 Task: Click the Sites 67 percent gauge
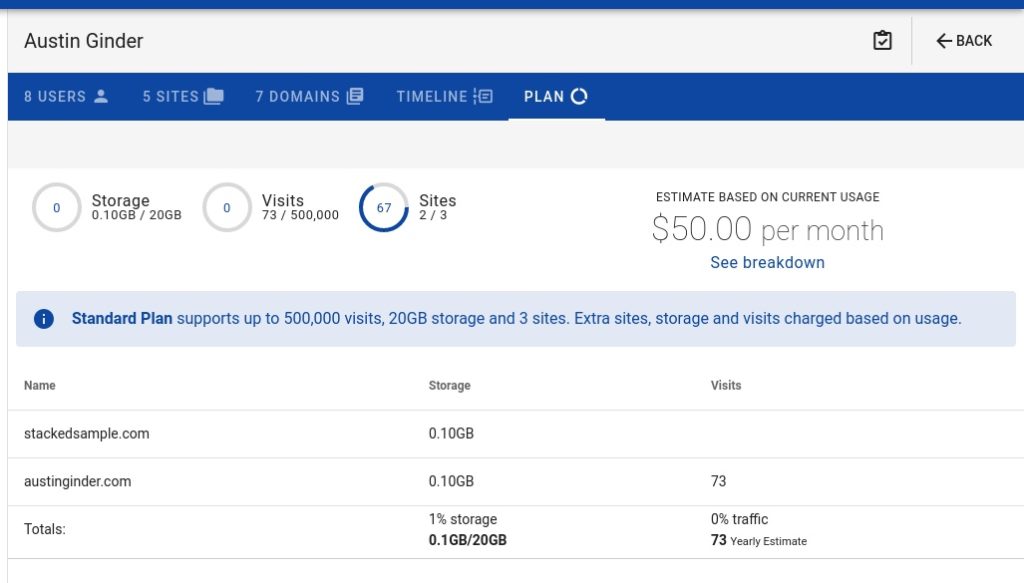(384, 208)
